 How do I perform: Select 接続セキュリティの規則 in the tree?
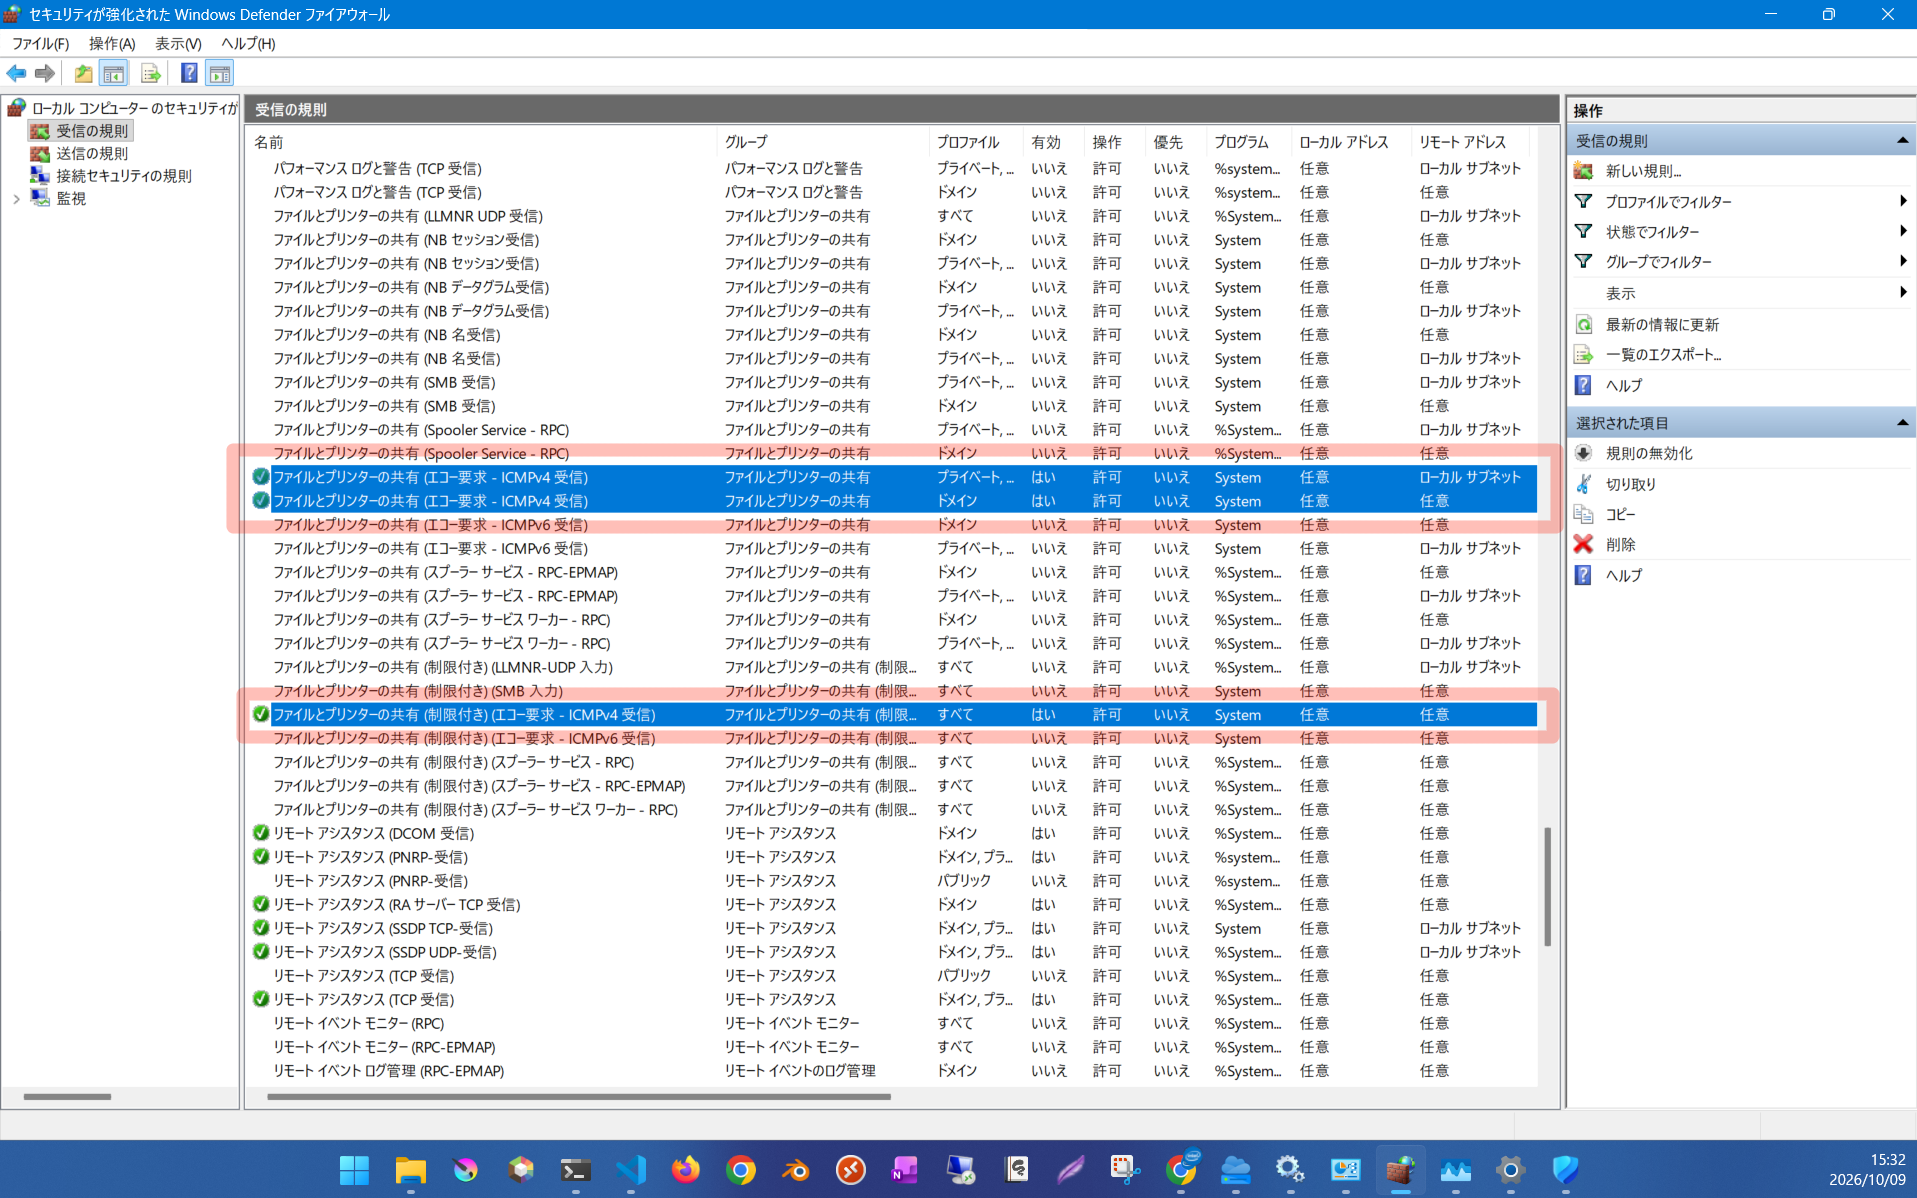(x=124, y=176)
